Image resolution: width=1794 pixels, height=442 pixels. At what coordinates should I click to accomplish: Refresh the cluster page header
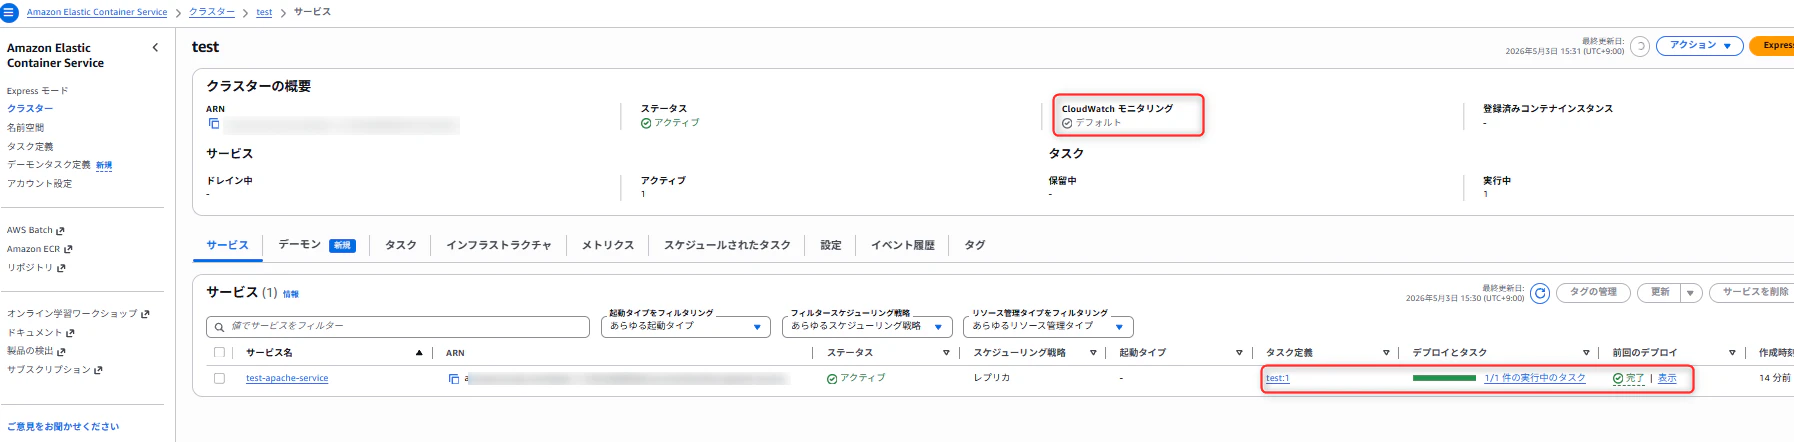click(x=1640, y=46)
